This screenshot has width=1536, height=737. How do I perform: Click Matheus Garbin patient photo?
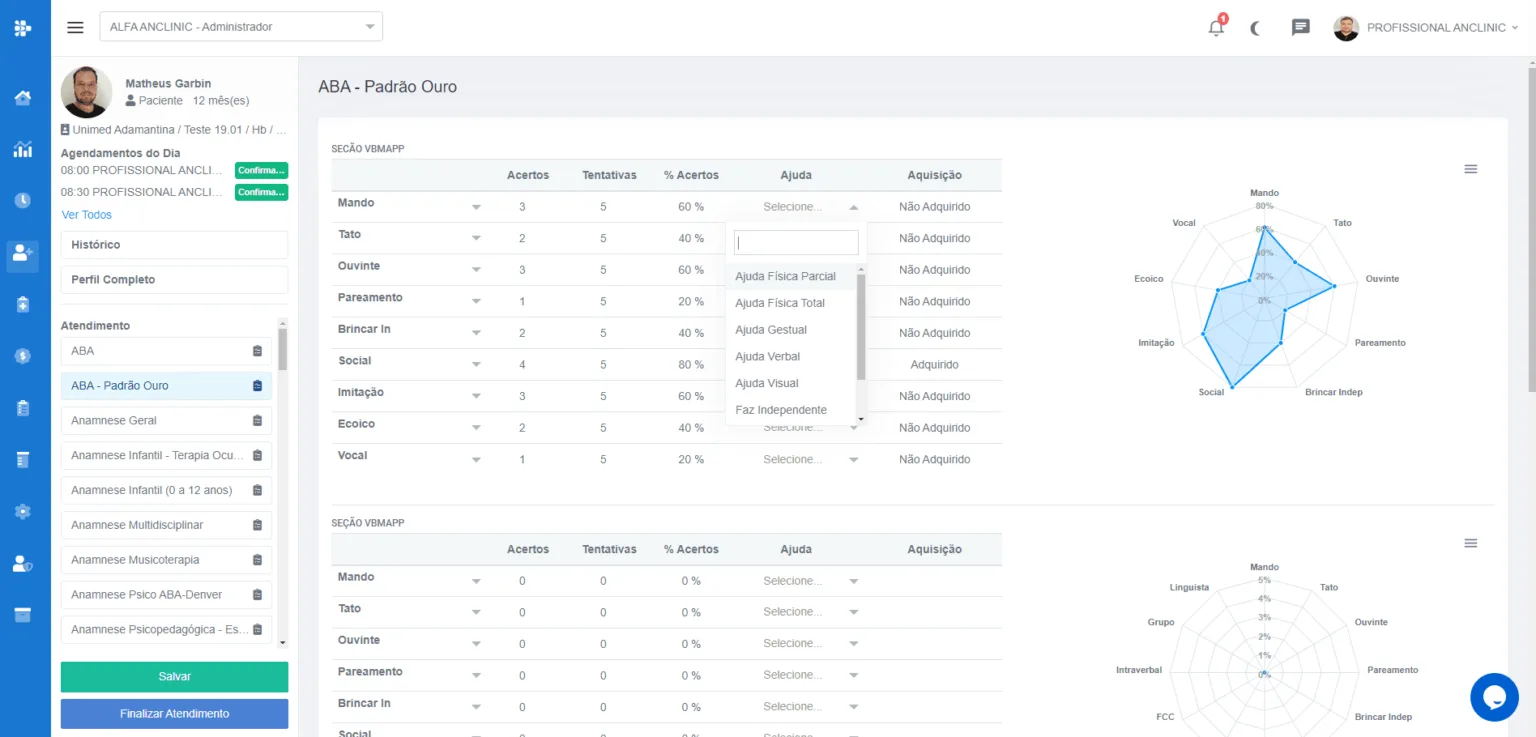pos(86,92)
